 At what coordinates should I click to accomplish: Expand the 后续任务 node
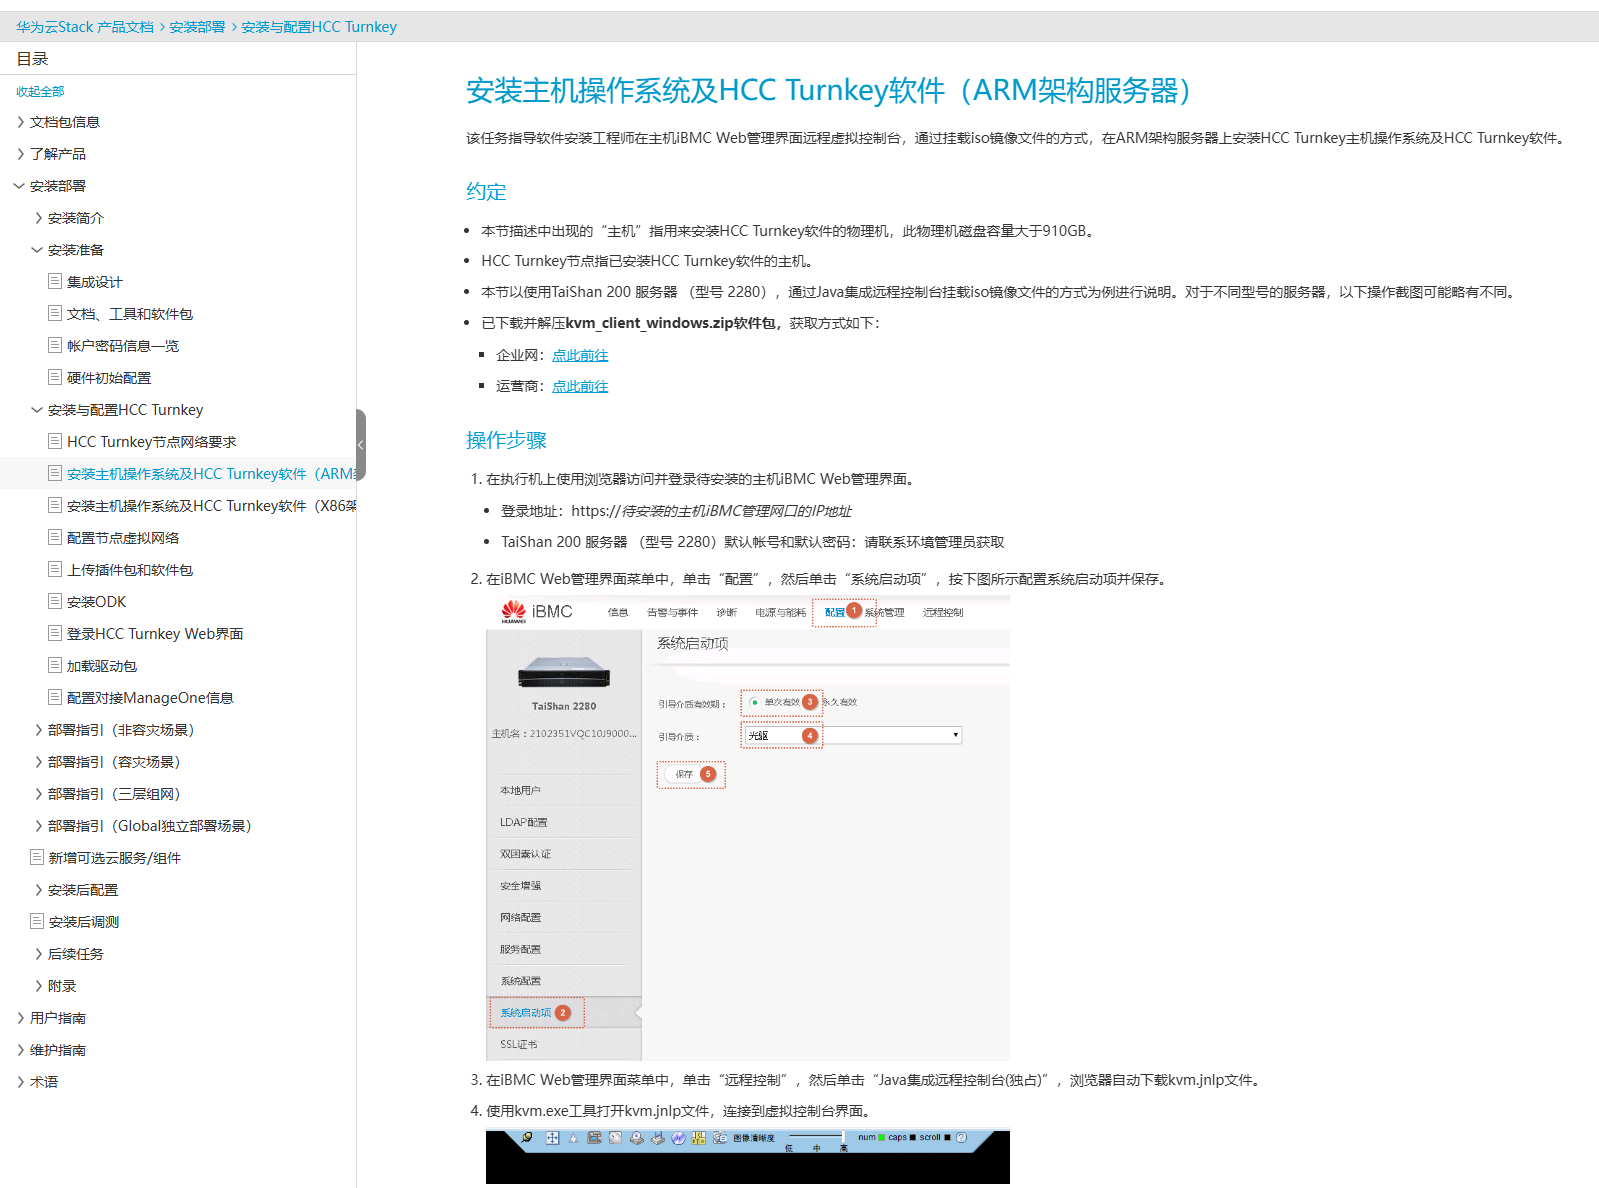click(x=39, y=954)
